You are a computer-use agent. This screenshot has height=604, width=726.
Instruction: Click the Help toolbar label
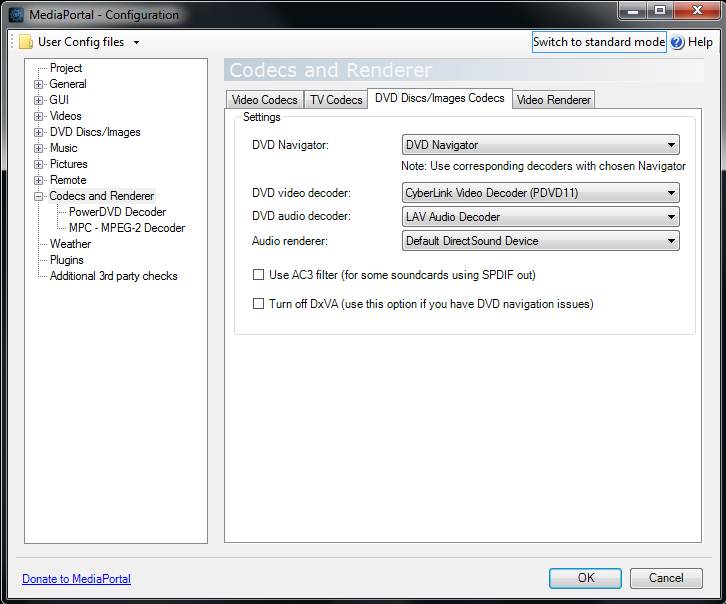tap(700, 42)
